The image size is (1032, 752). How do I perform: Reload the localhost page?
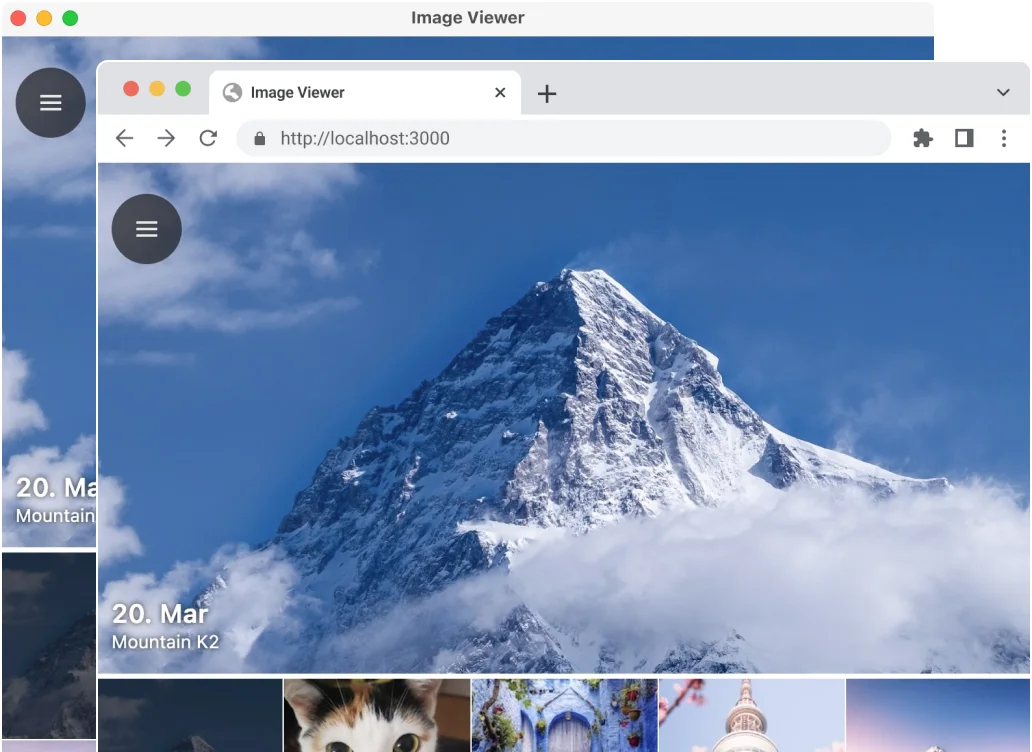coord(208,139)
